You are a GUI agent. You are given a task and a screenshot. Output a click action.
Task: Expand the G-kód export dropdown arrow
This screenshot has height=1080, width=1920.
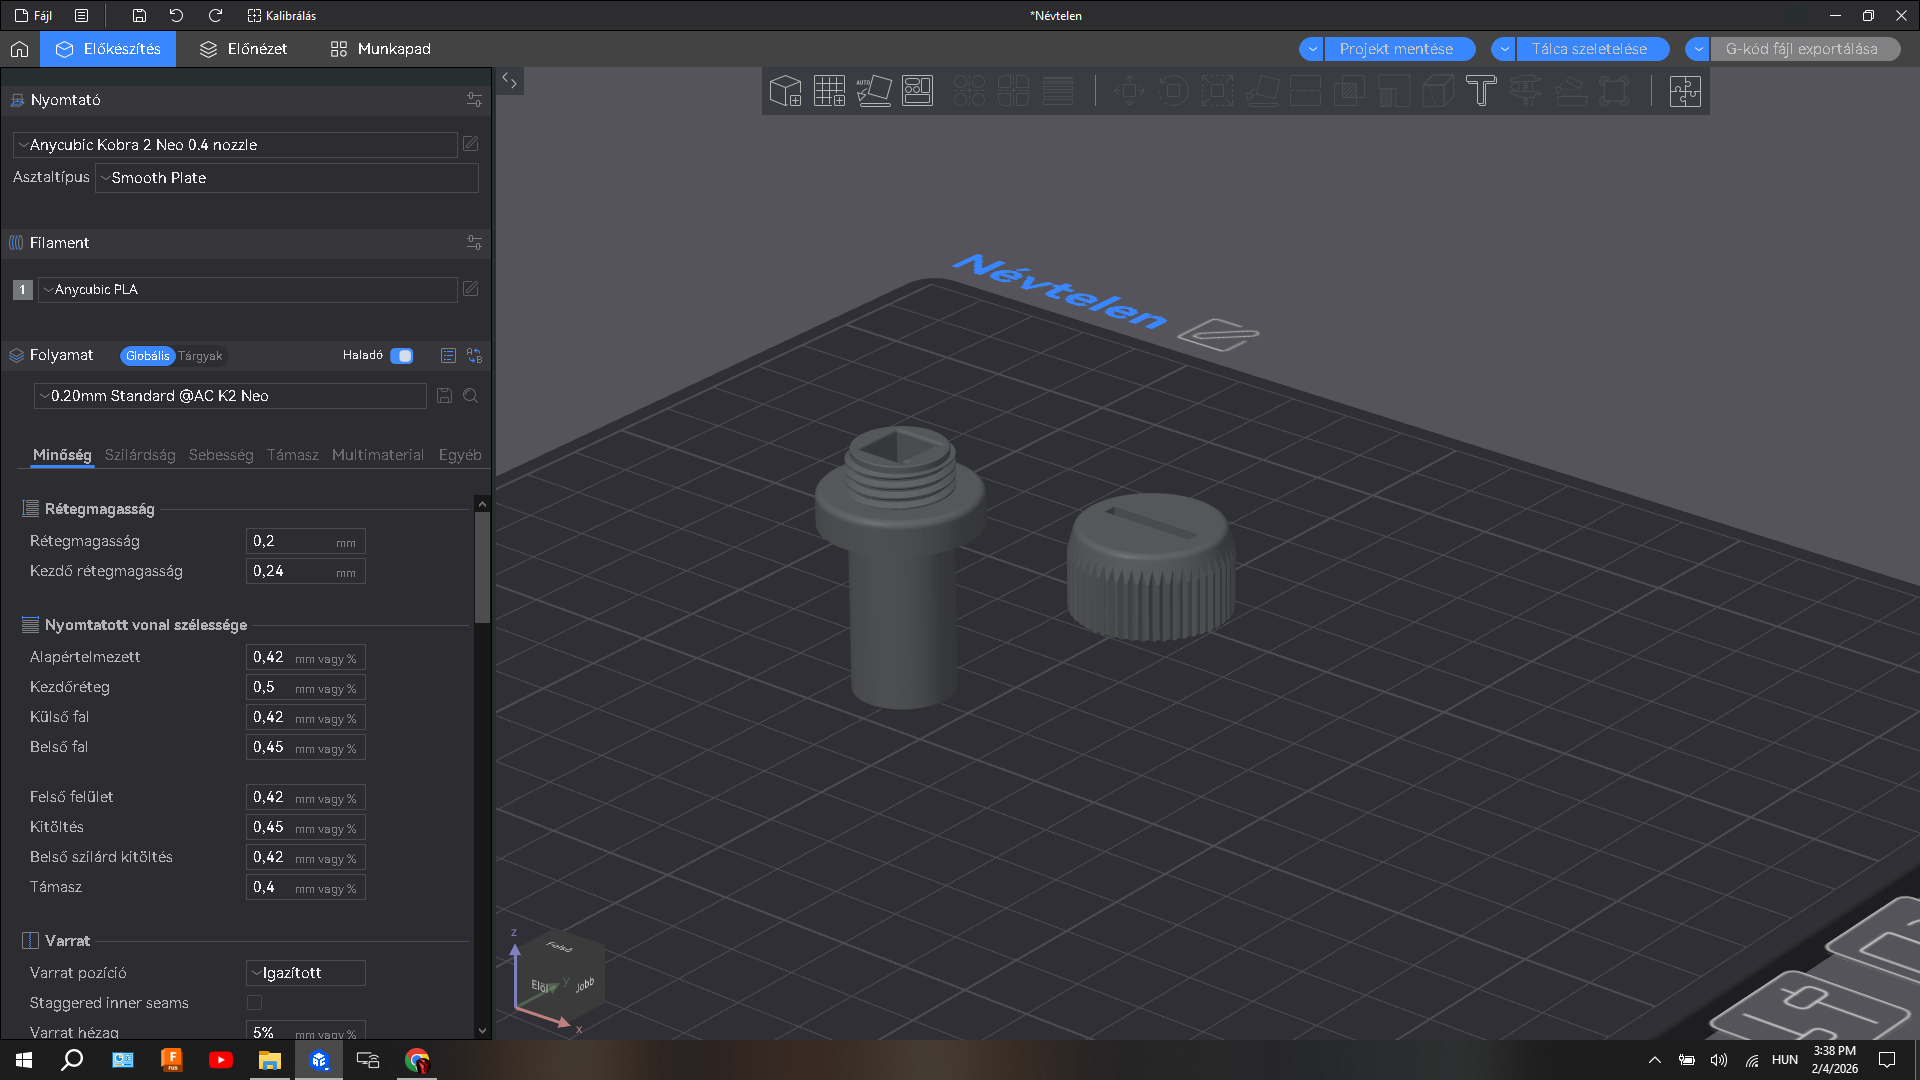(1698, 49)
